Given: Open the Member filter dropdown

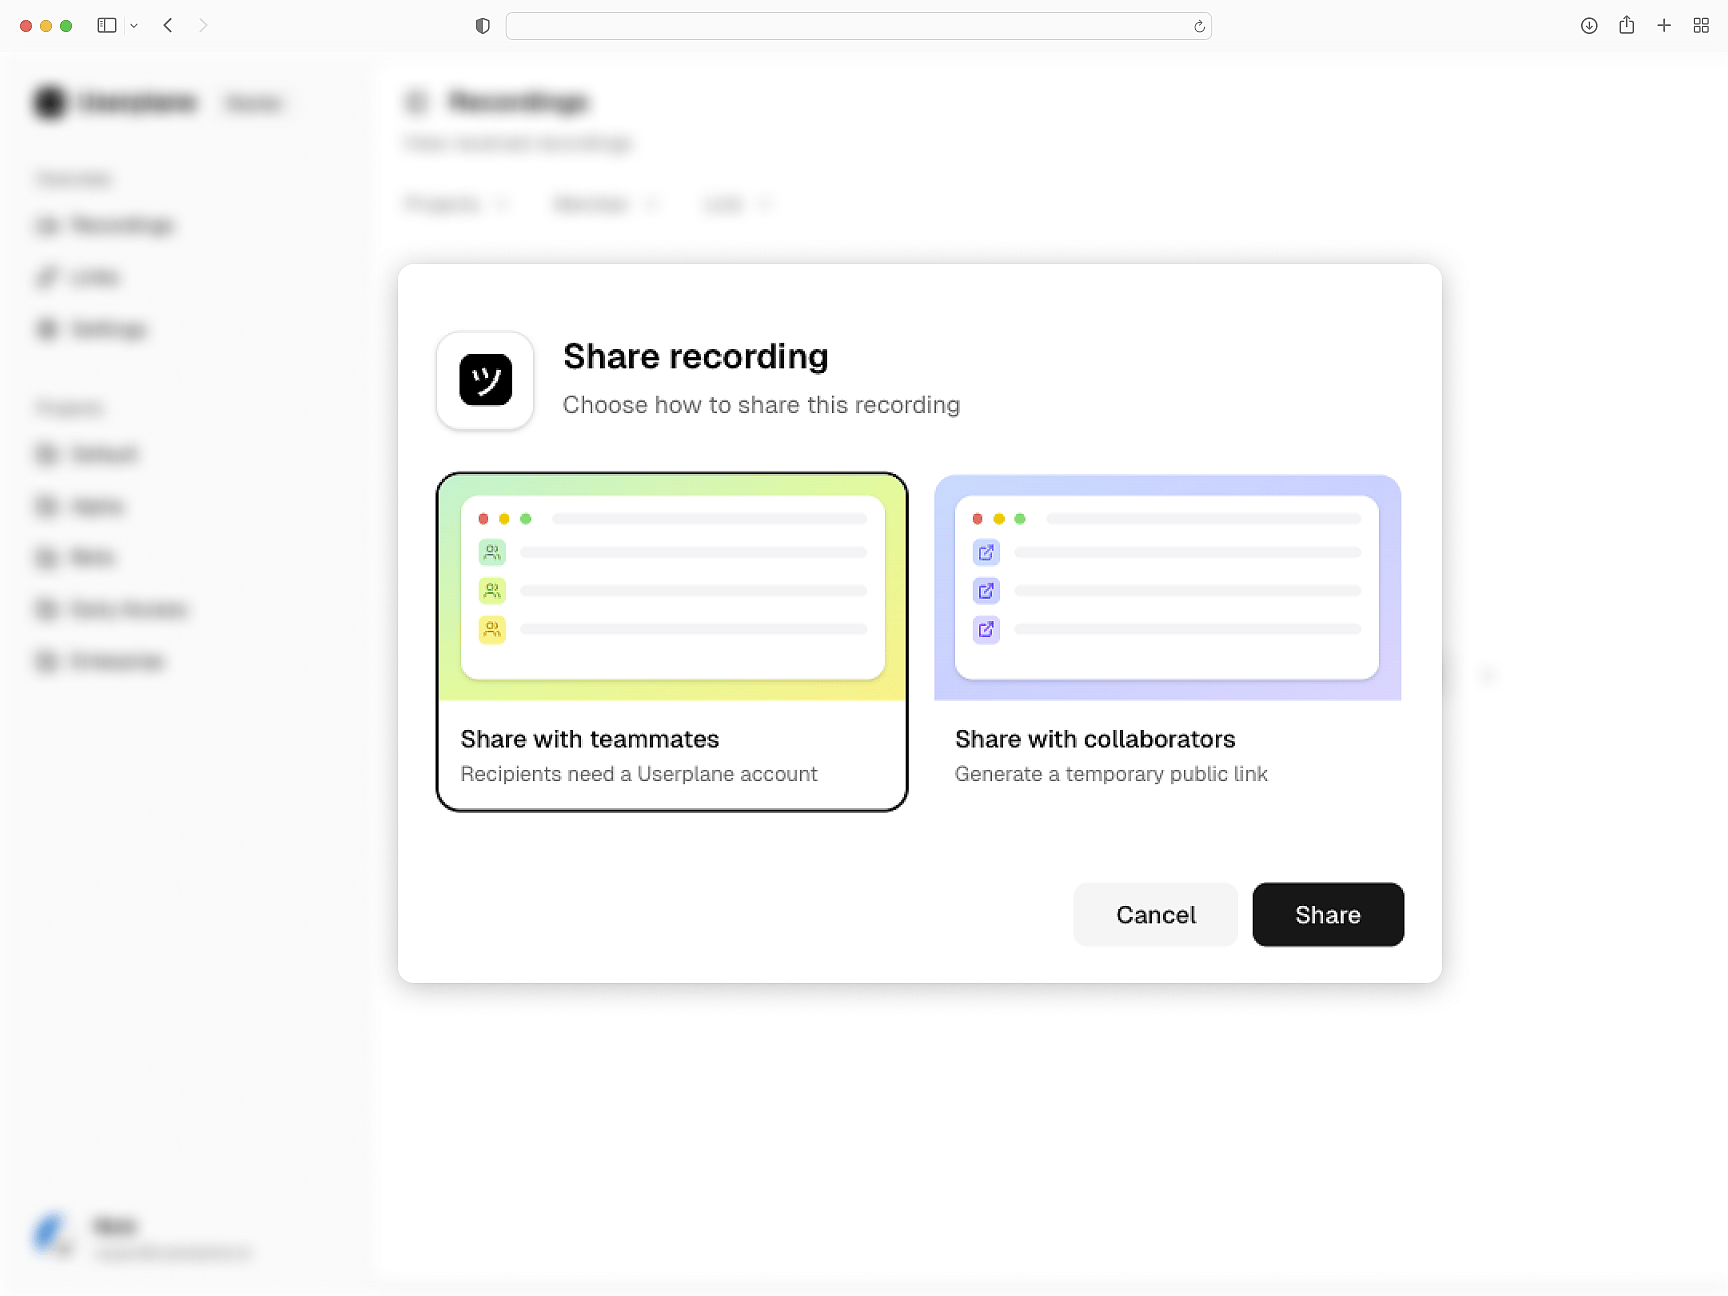Looking at the screenshot, I should 605,204.
